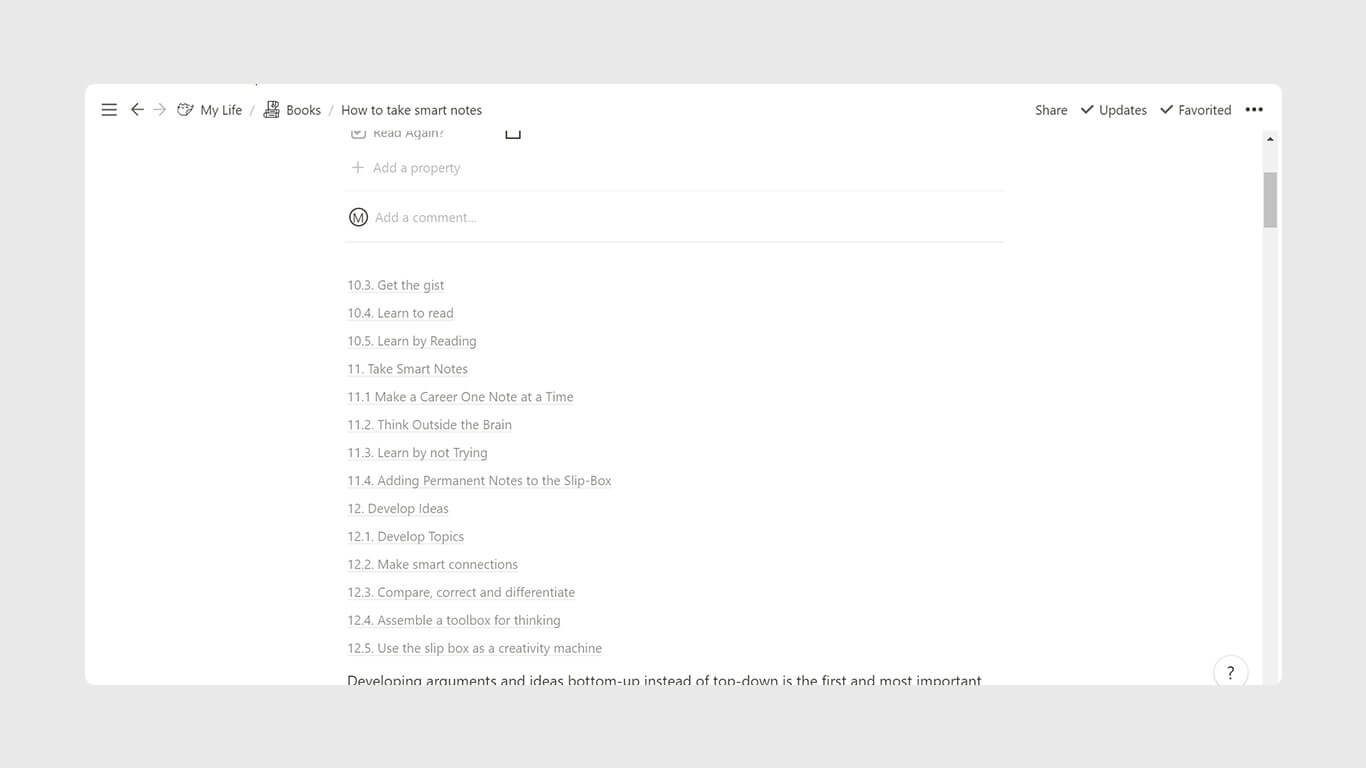The height and width of the screenshot is (768, 1366).
Task: Open the help question mark button
Action: point(1230,673)
